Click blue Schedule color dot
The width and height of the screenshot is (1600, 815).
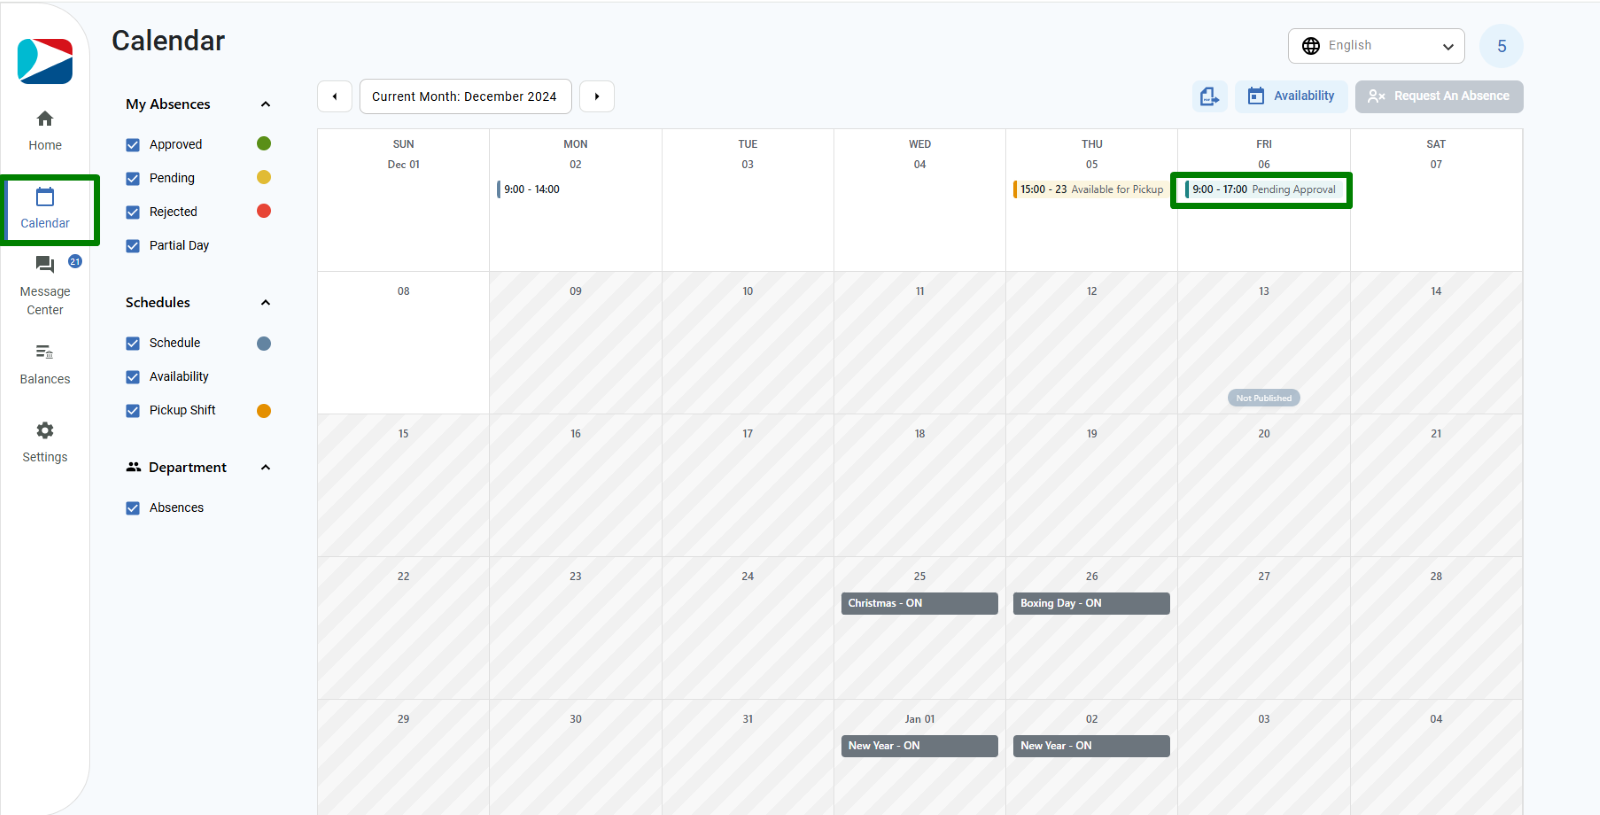(x=264, y=343)
